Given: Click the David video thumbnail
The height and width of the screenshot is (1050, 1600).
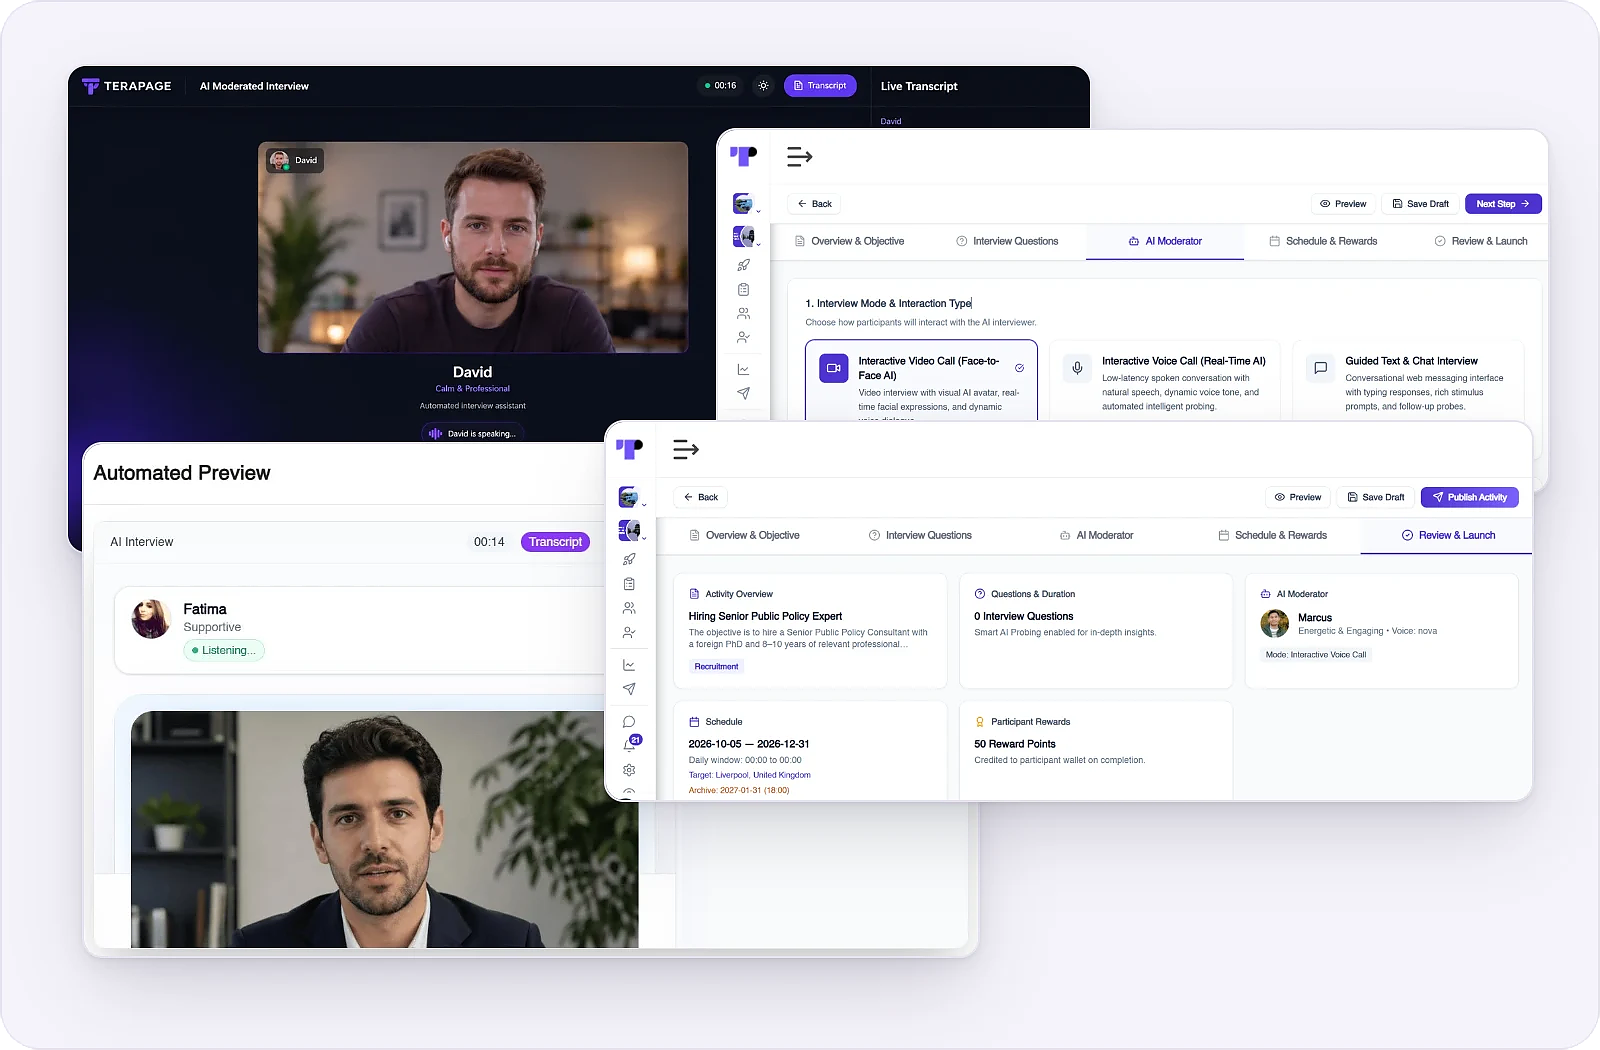Looking at the screenshot, I should [x=473, y=247].
